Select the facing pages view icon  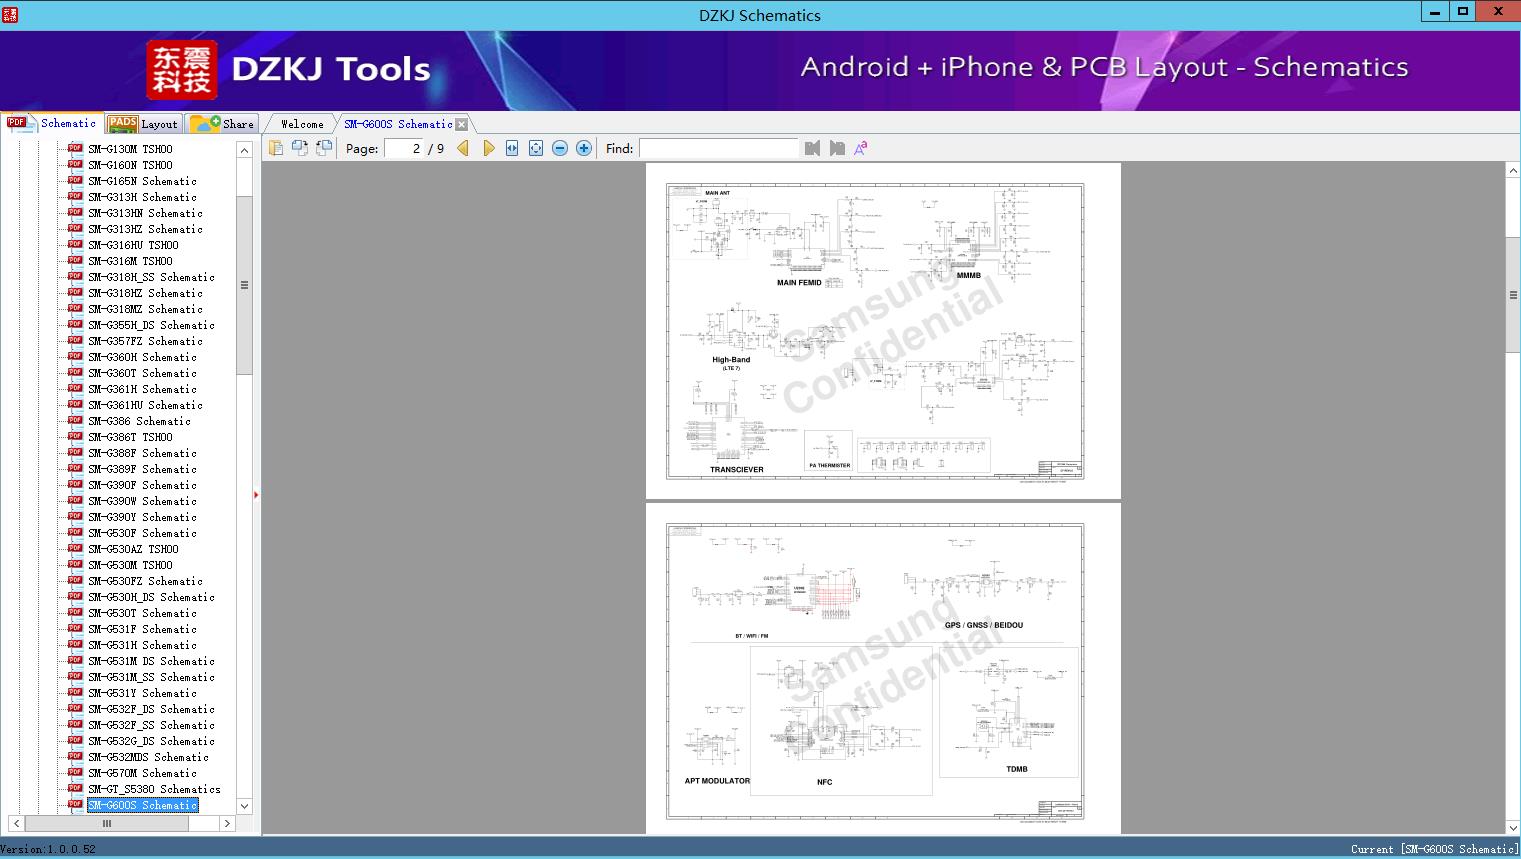coord(300,147)
